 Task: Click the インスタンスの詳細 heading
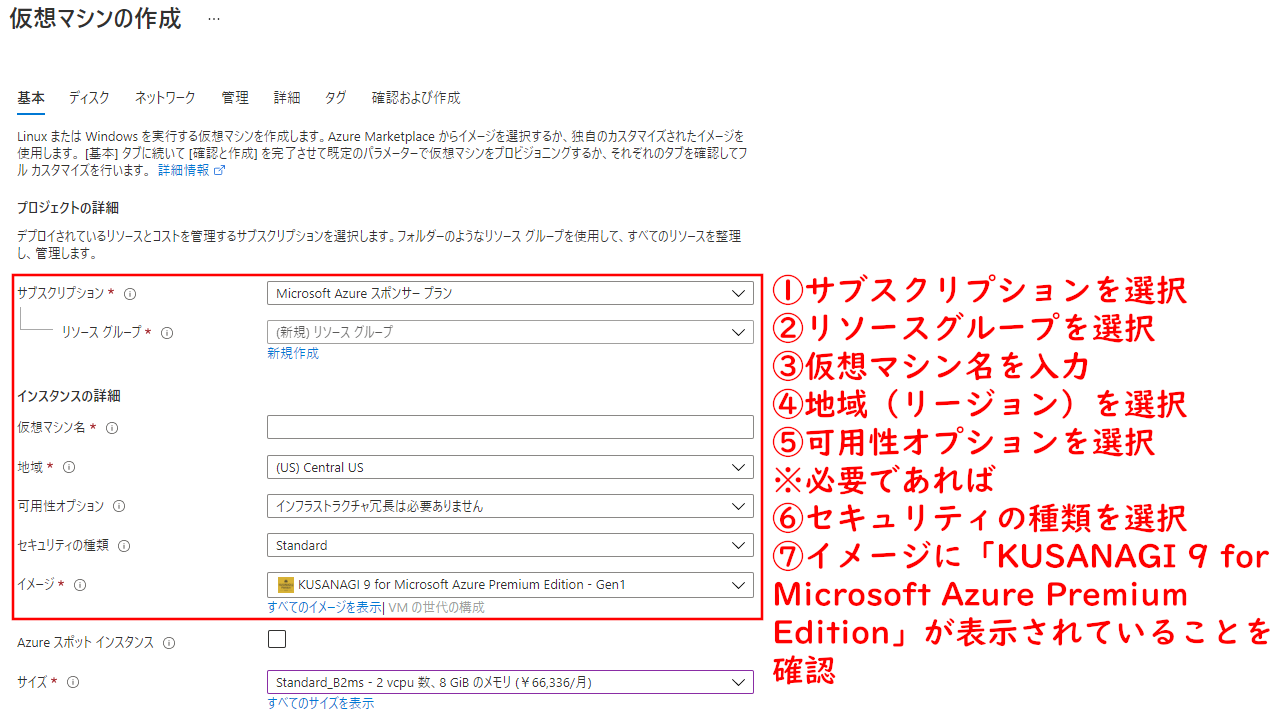pos(69,396)
